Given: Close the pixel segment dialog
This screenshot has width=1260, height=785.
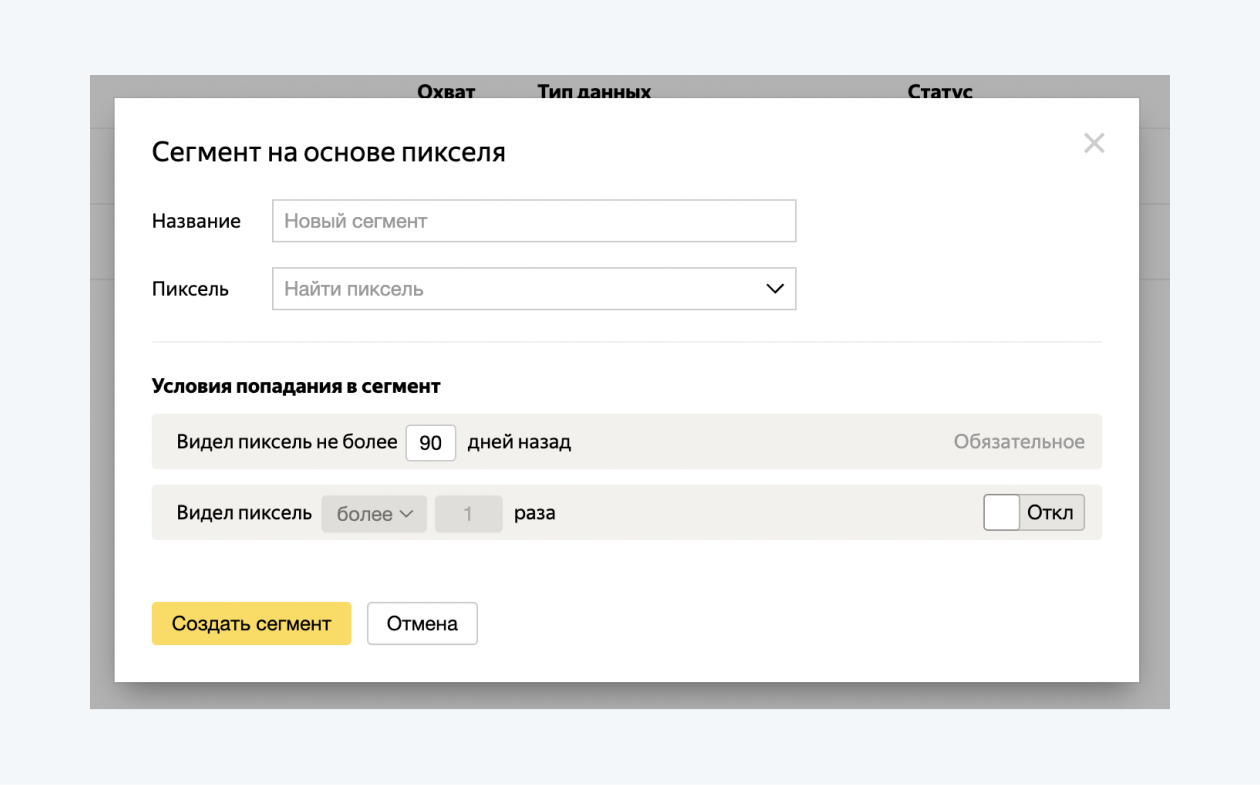Looking at the screenshot, I should (1094, 143).
